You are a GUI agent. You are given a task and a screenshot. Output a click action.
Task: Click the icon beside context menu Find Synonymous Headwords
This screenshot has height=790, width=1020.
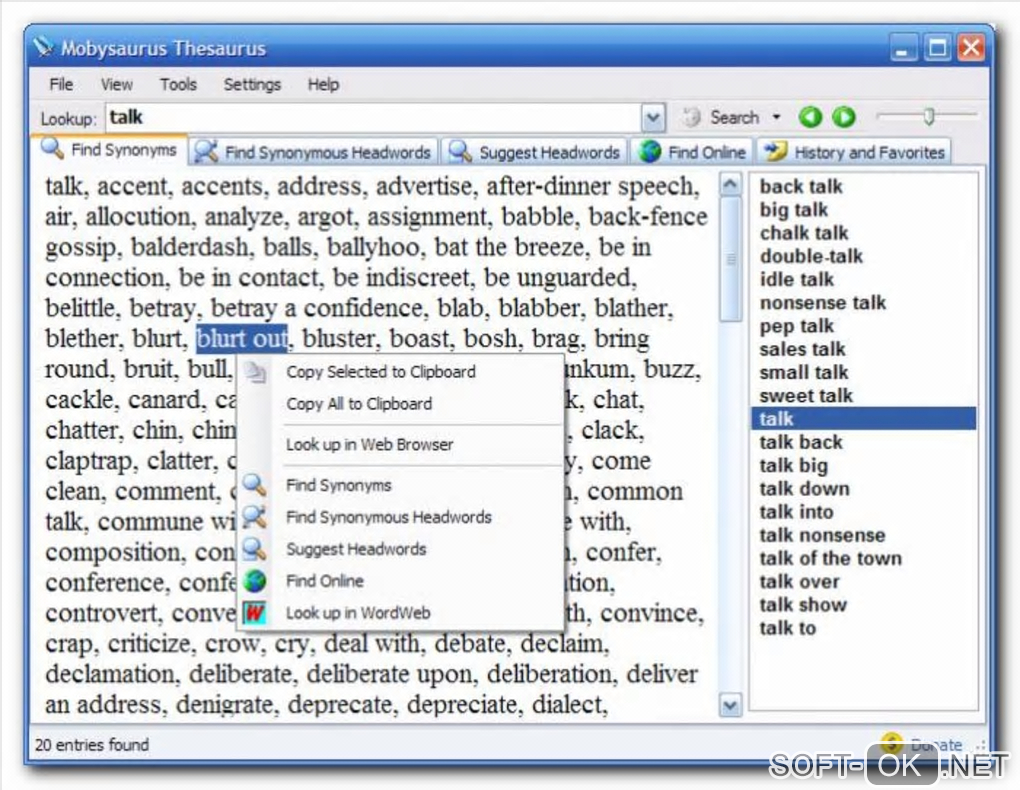pos(254,517)
